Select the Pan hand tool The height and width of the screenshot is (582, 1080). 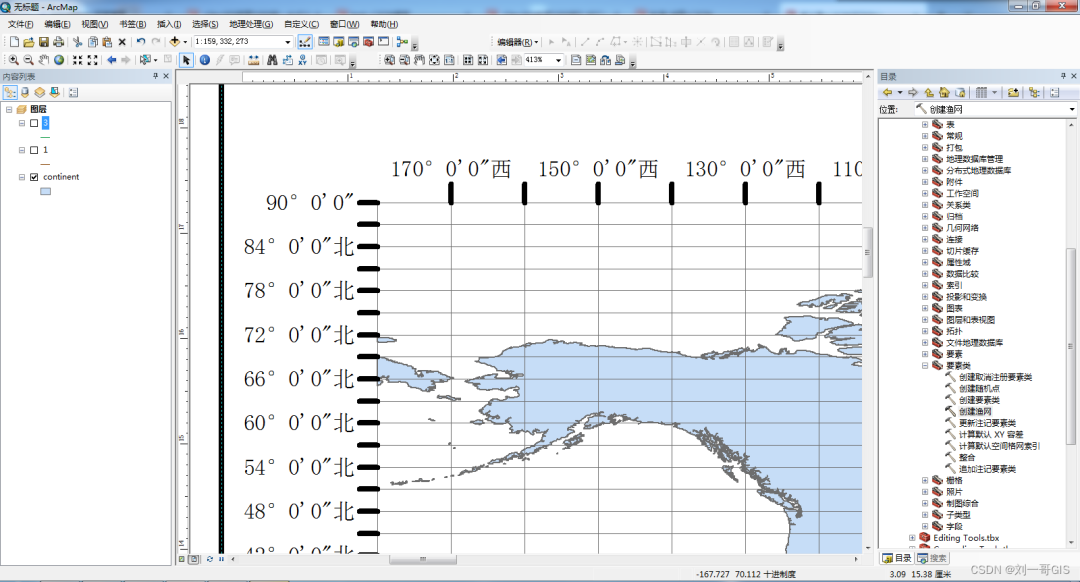tap(43, 60)
